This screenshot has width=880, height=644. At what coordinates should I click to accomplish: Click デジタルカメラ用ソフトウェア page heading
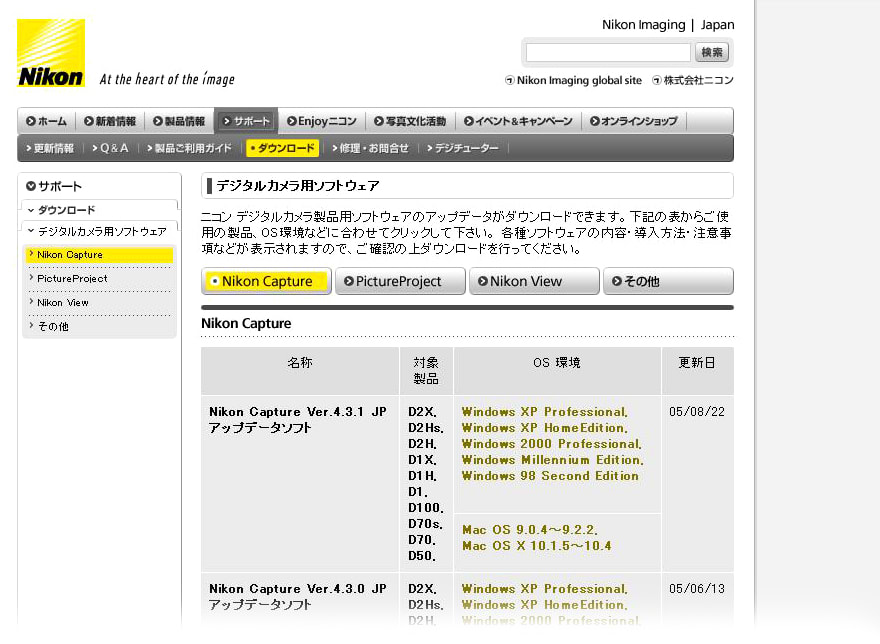pyautogui.click(x=298, y=186)
